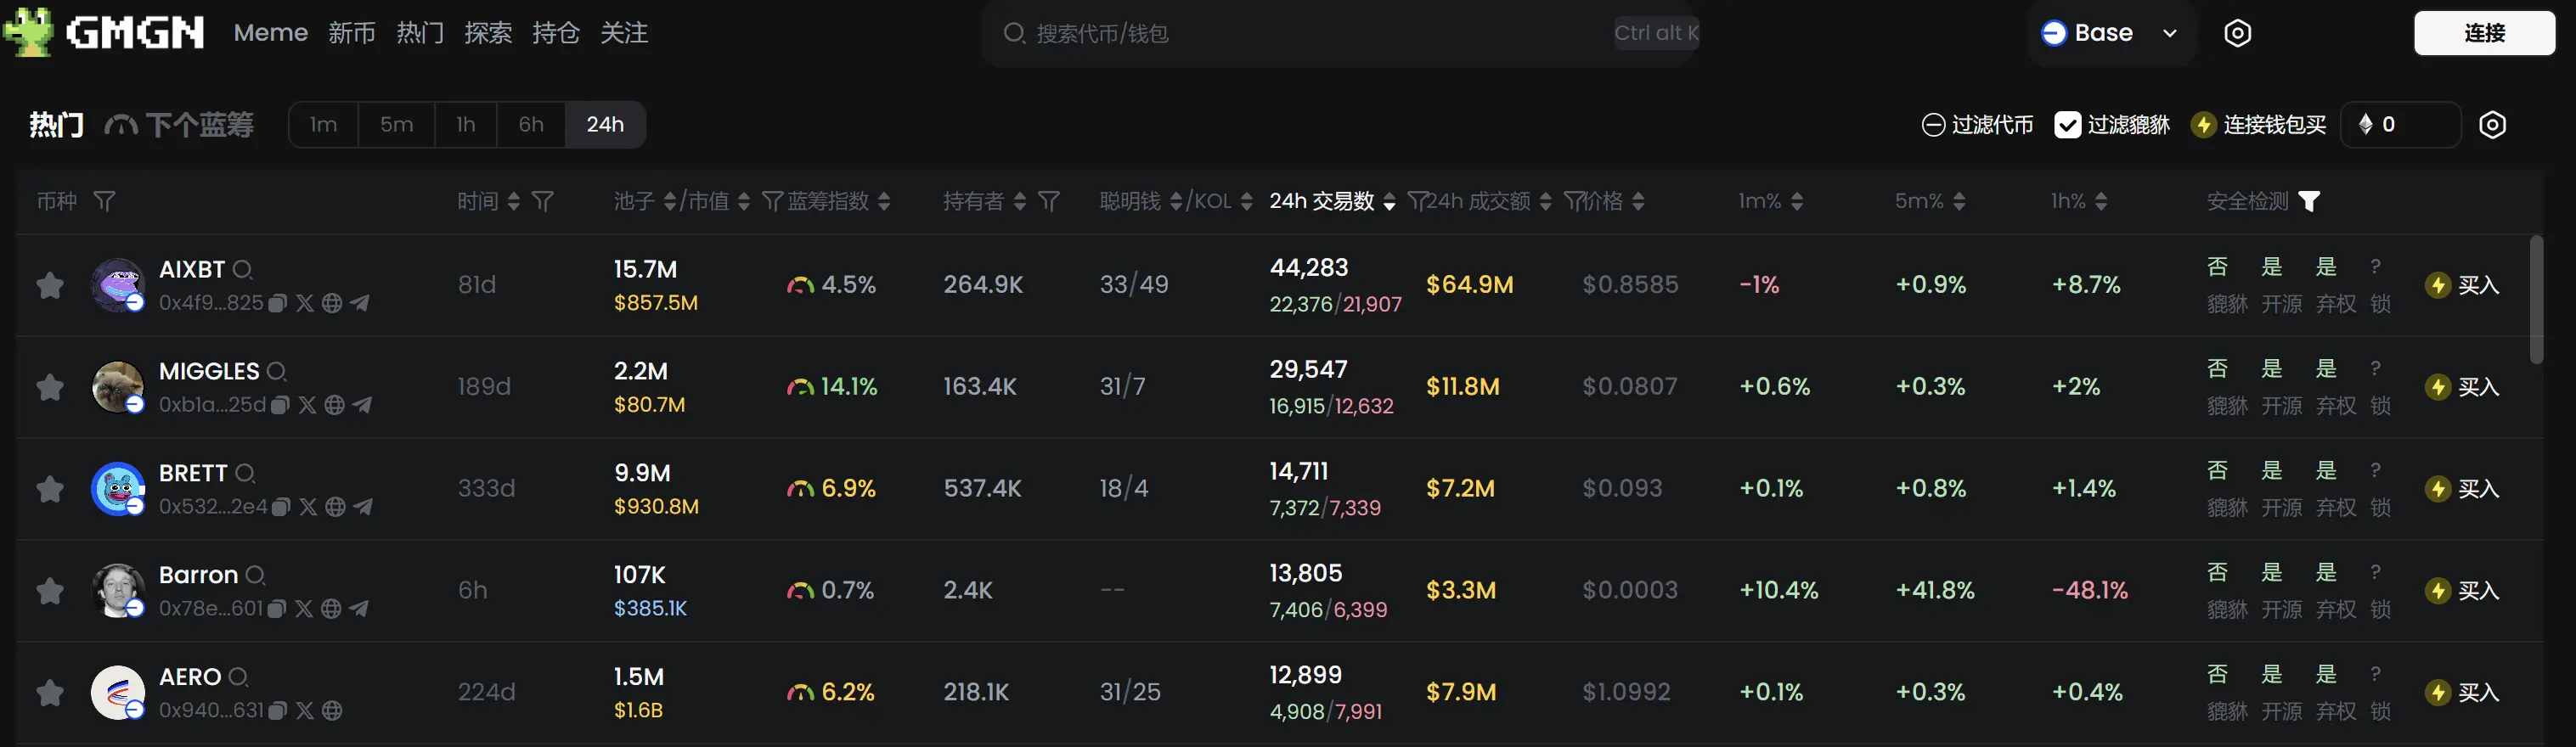
Task: Focus the 搜索代币/钱包 search field
Action: tap(1340, 33)
